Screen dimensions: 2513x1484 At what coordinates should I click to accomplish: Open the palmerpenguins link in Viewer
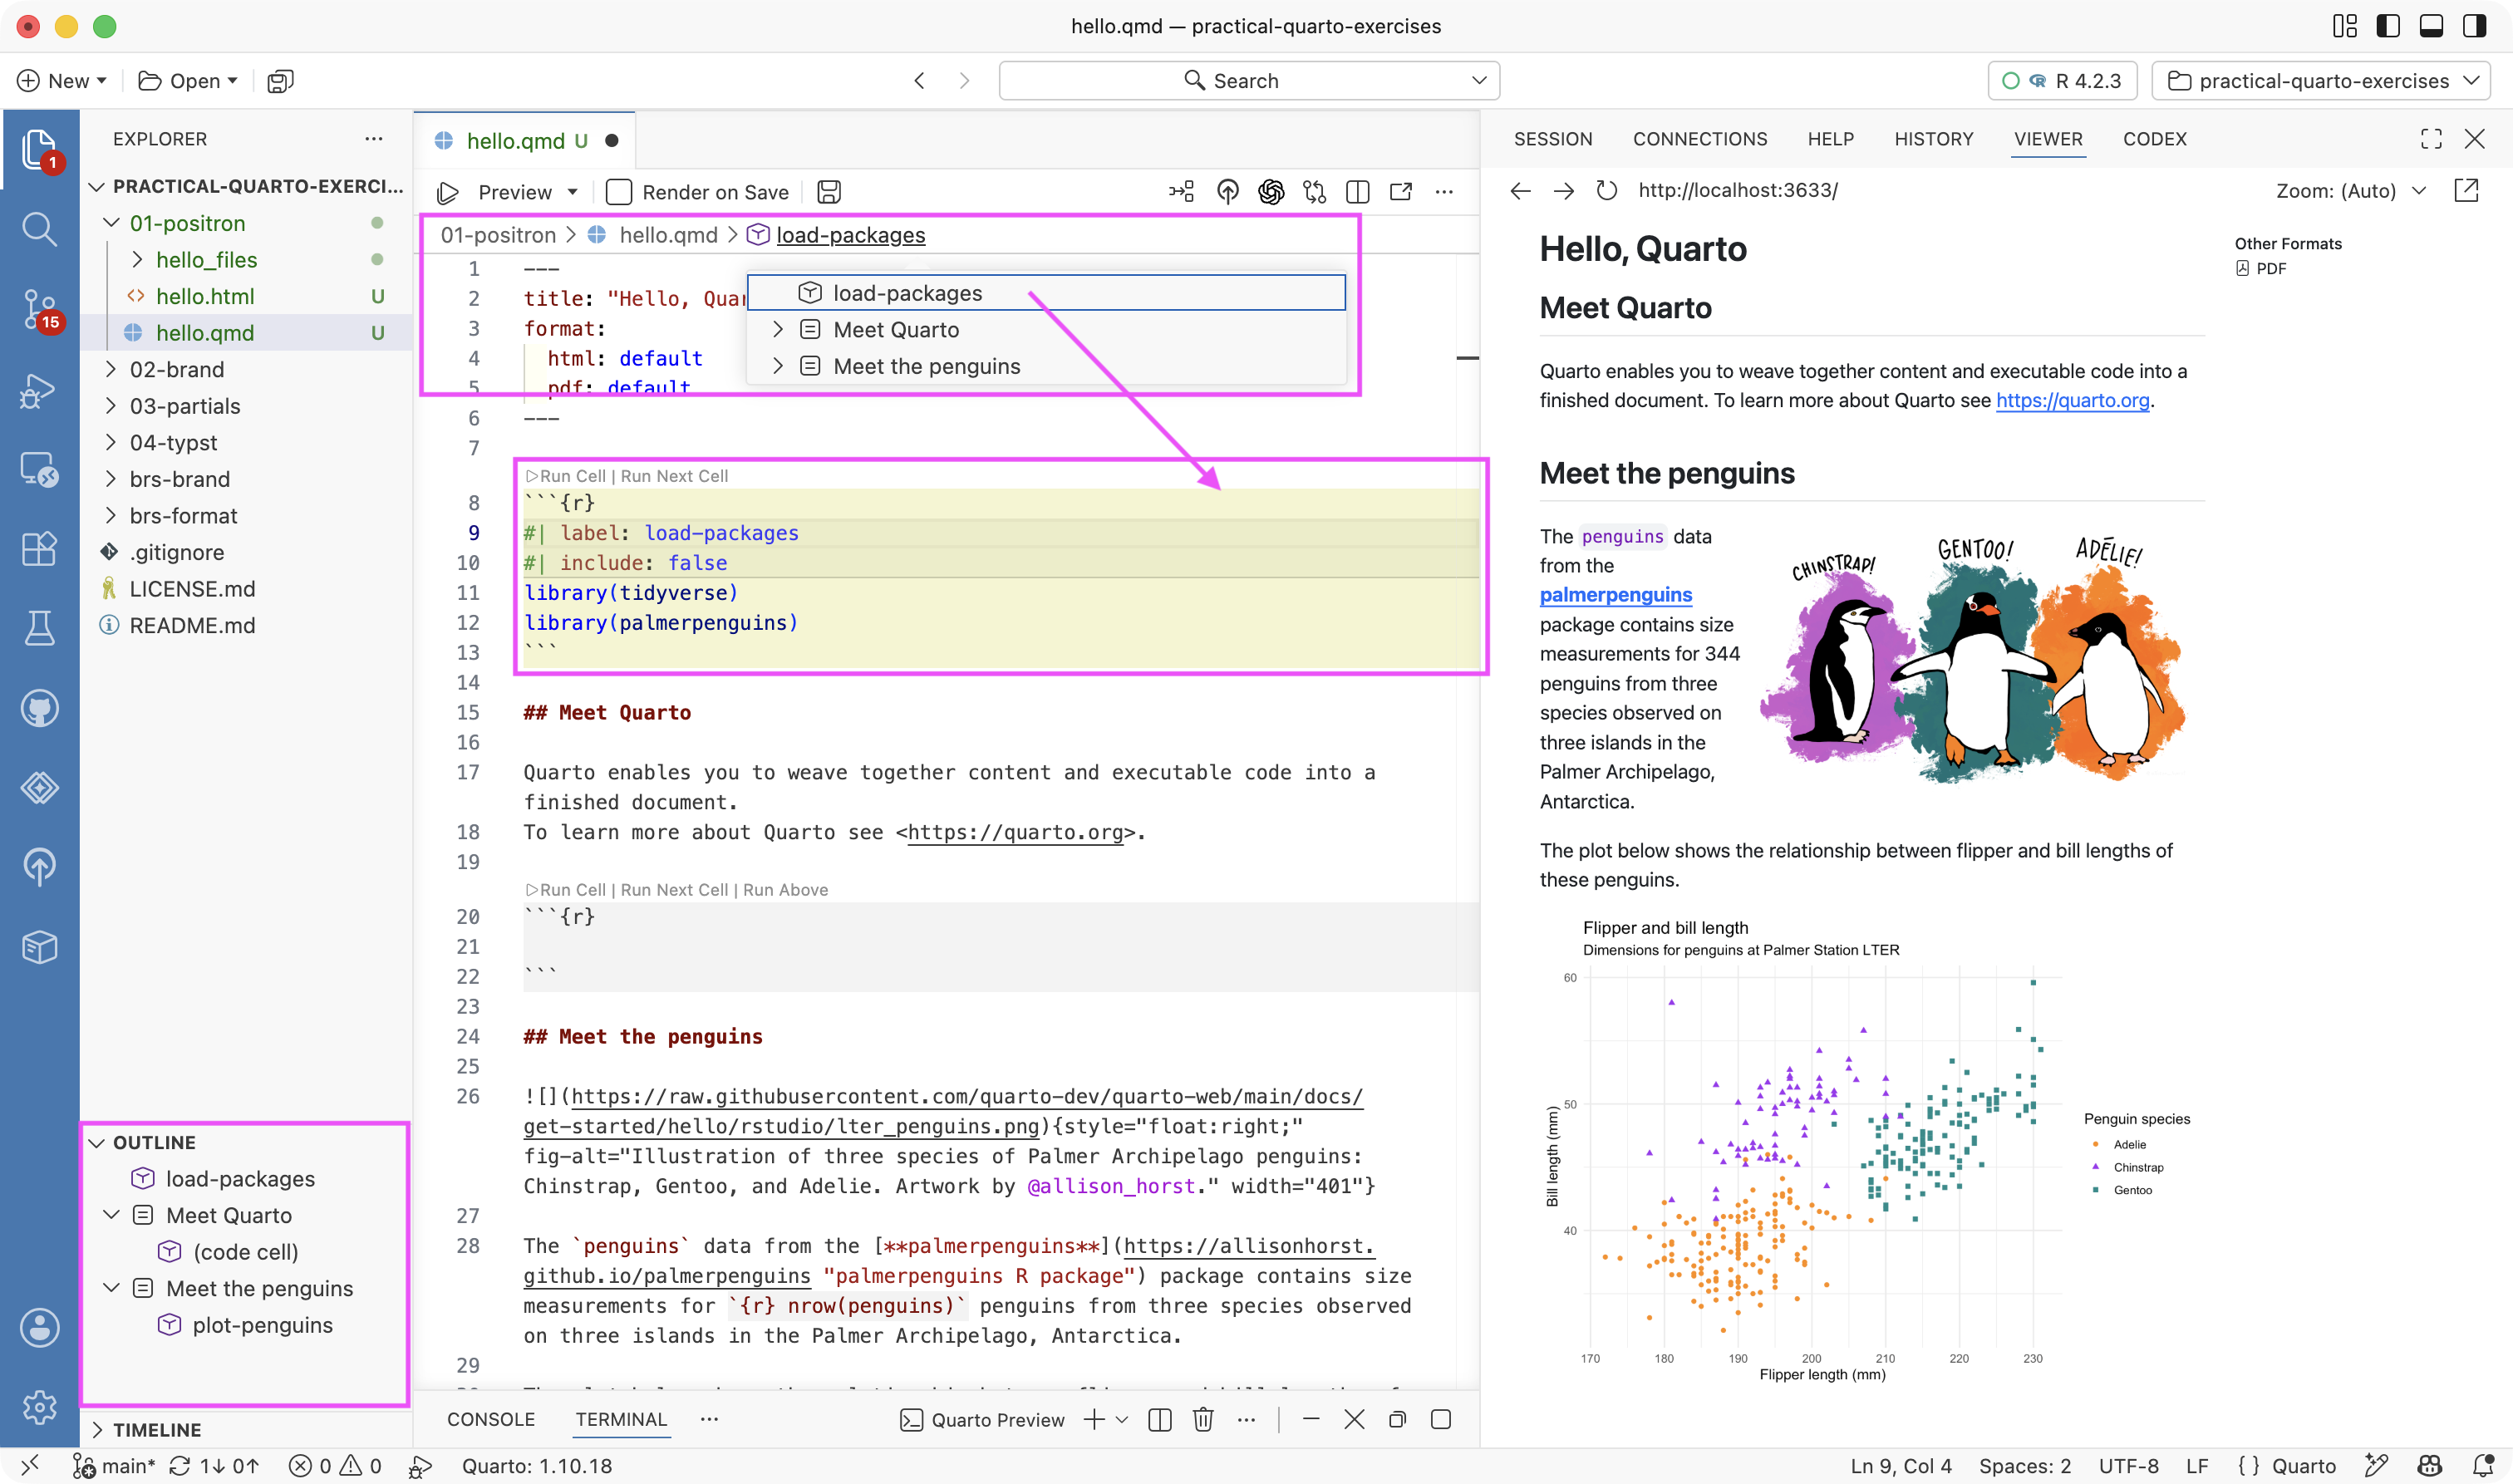tap(1615, 595)
